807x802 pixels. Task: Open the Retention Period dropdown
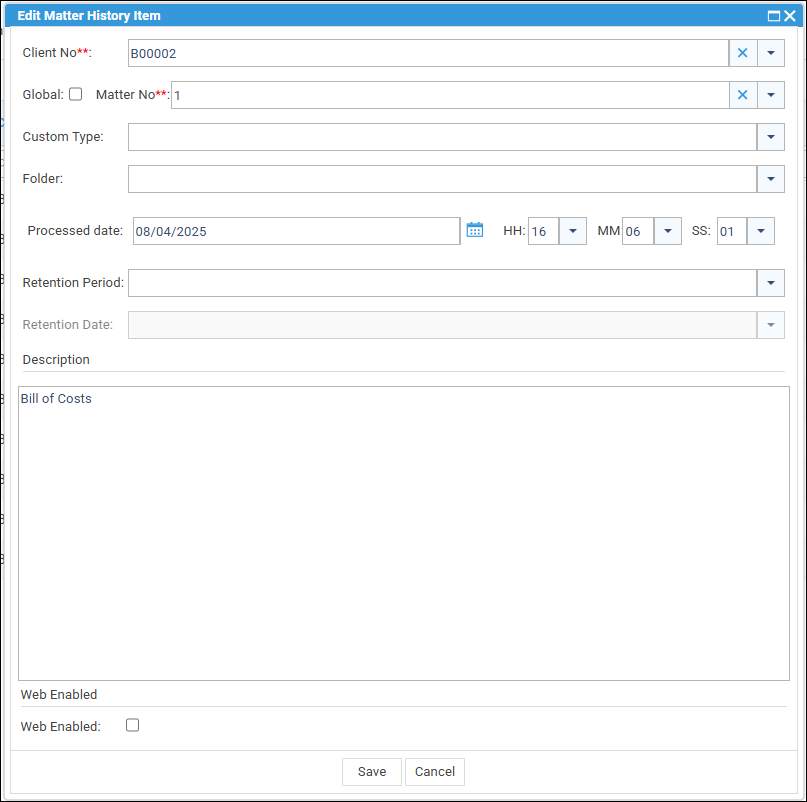(770, 283)
